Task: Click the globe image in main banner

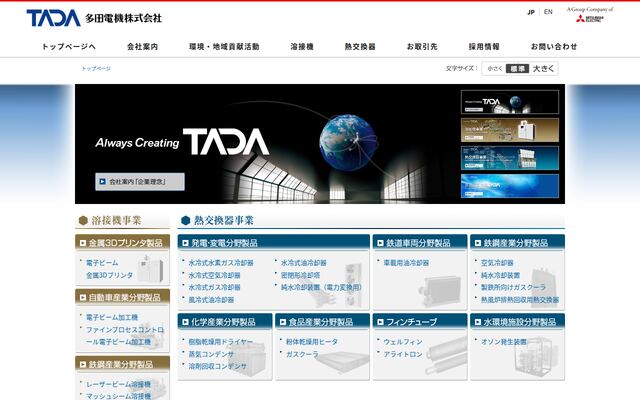Action: point(348,141)
